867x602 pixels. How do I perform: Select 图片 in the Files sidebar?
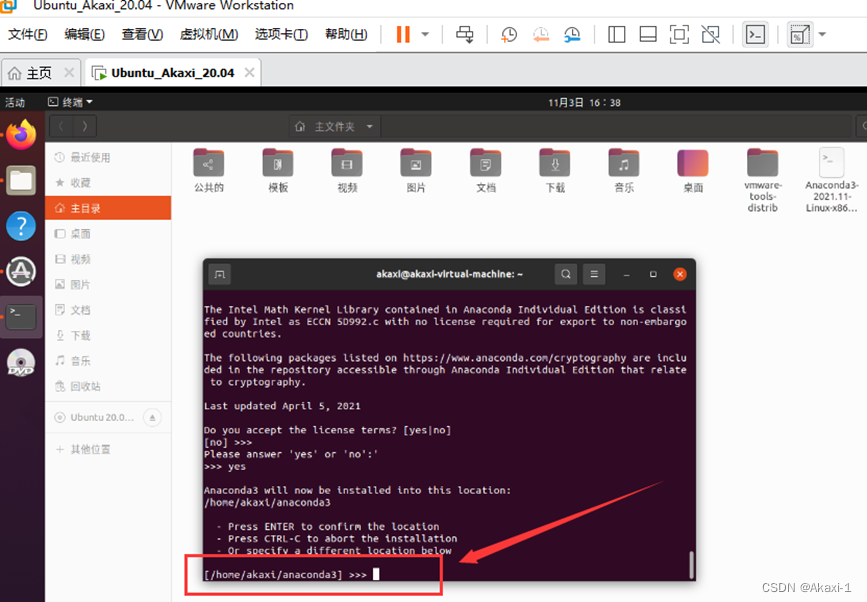(108, 285)
